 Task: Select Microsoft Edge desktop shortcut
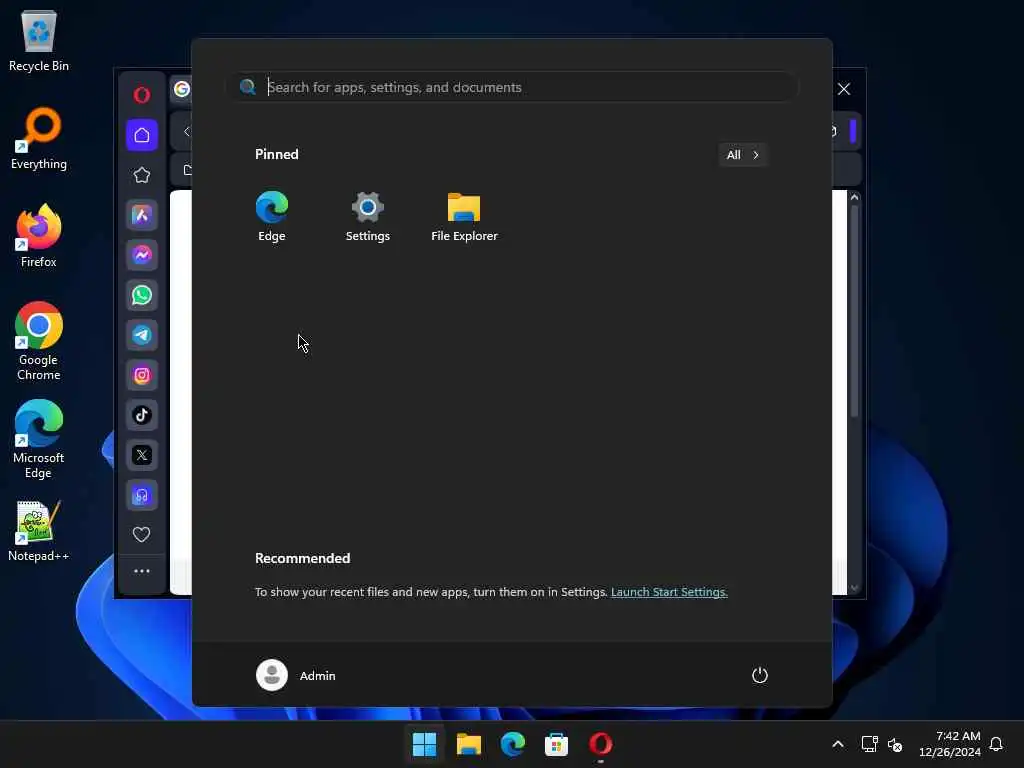tap(39, 439)
